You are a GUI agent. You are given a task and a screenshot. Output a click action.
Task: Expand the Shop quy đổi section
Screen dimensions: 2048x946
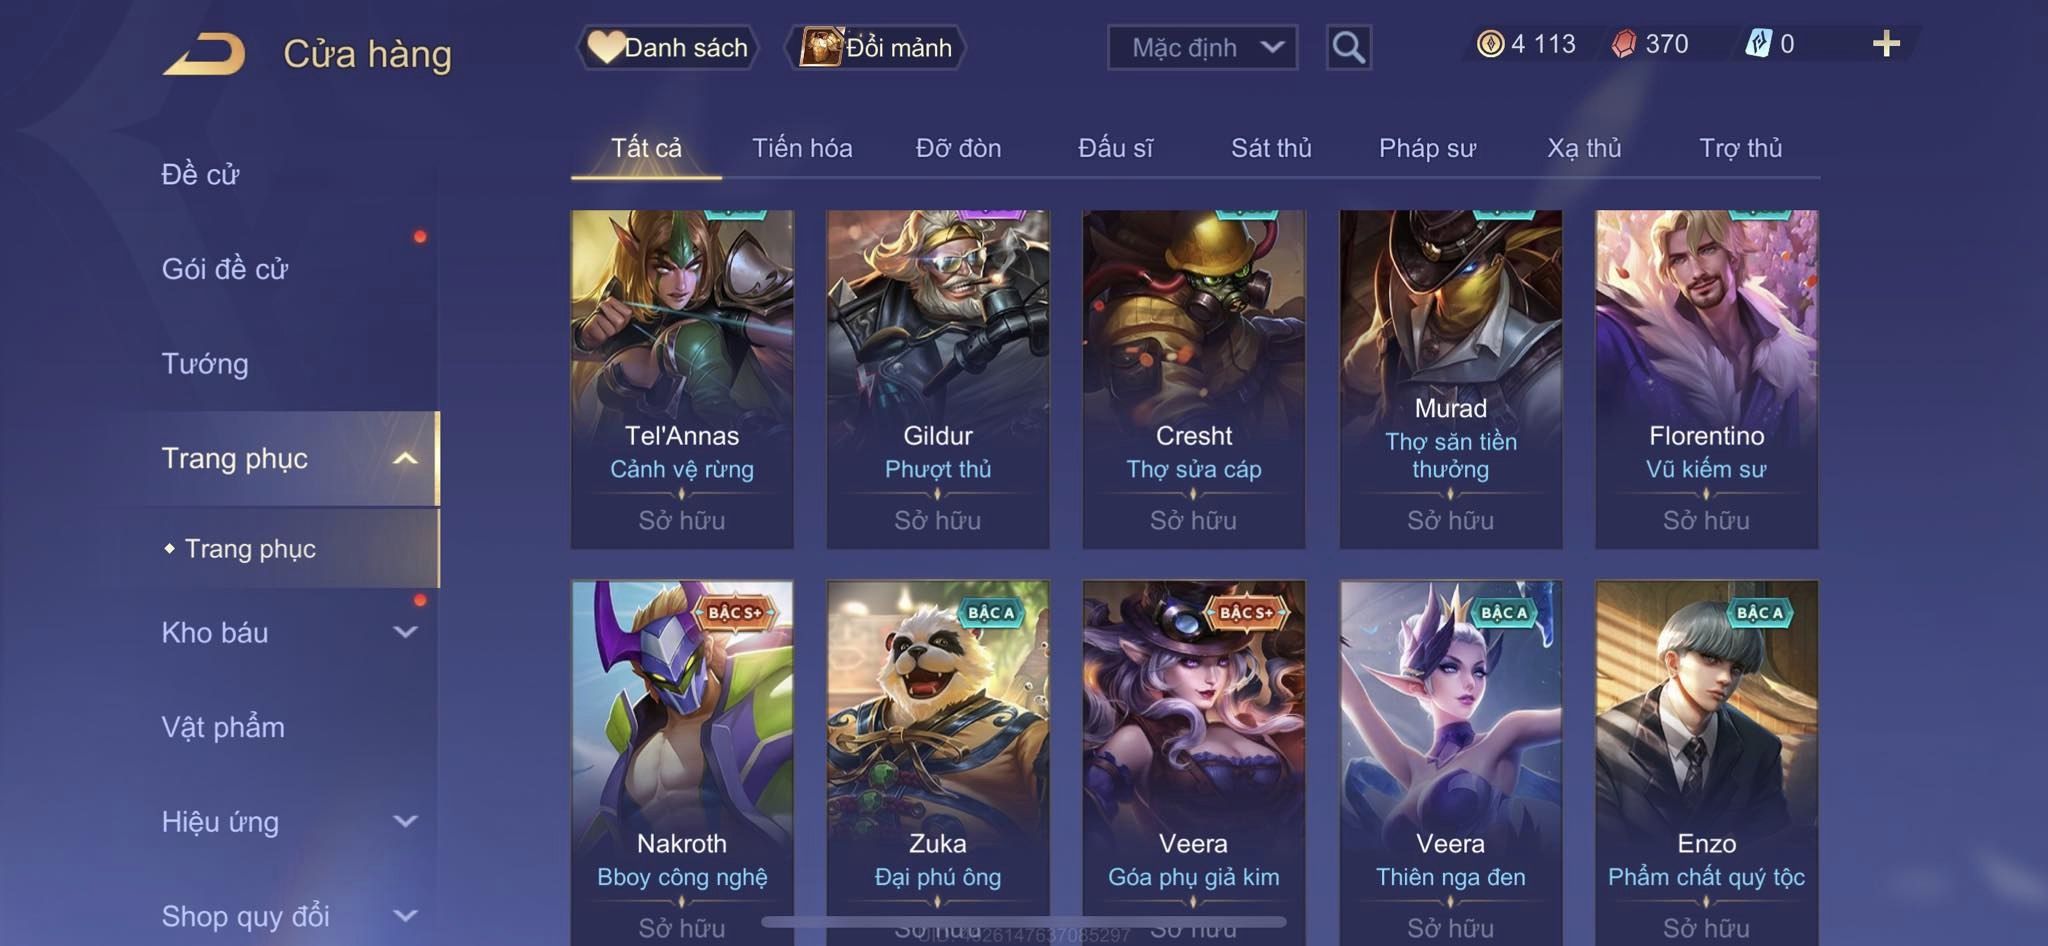[x=405, y=916]
